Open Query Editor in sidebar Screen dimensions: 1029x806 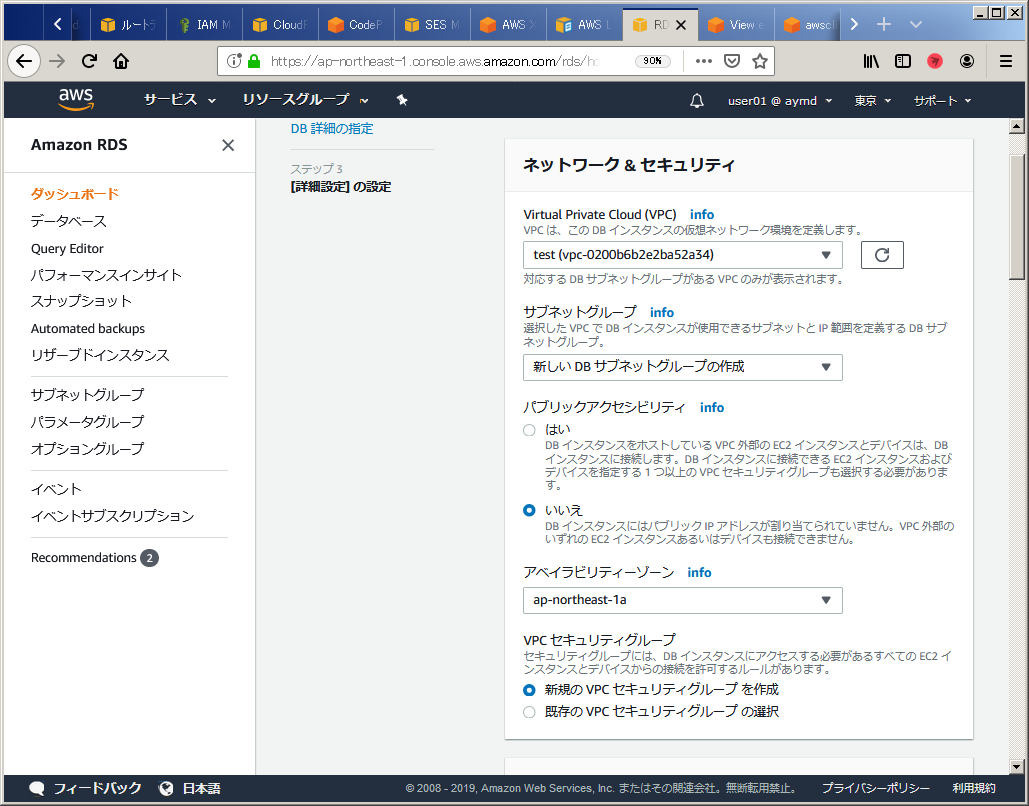pyautogui.click(x=67, y=249)
